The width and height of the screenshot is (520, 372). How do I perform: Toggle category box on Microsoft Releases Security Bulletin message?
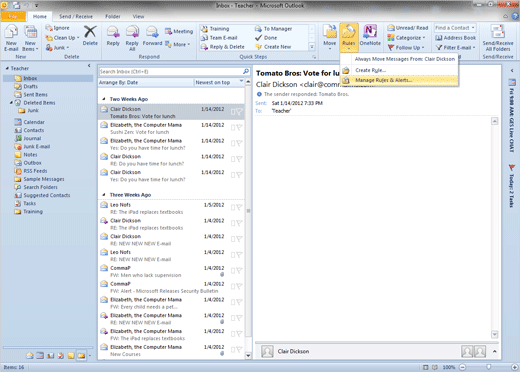pyautogui.click(x=233, y=286)
